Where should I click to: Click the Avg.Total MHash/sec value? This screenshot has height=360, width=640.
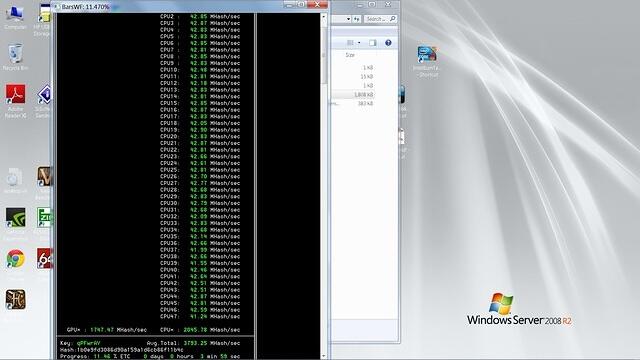click(195, 343)
